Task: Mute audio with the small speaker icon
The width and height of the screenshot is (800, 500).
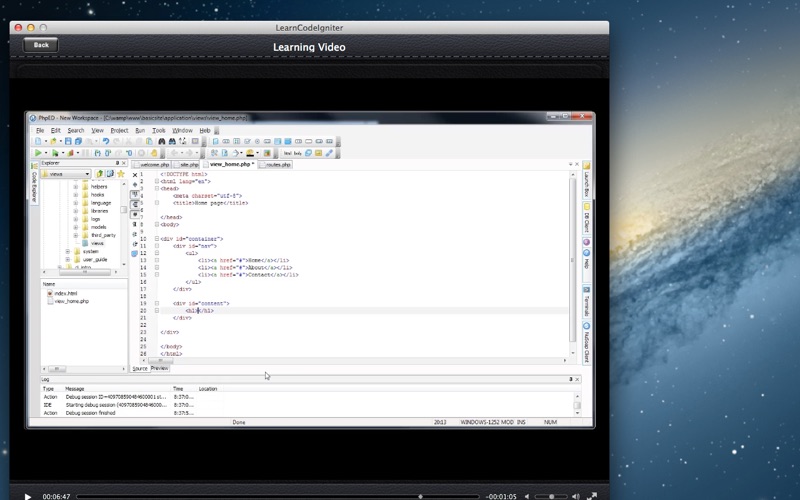Action: [527, 496]
